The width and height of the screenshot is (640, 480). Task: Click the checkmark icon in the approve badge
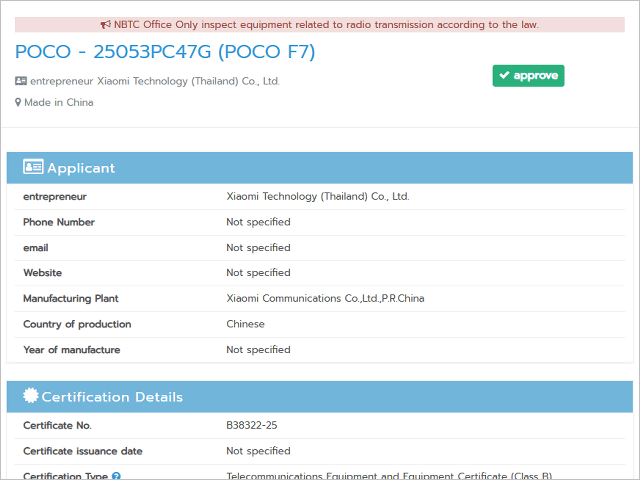504,75
